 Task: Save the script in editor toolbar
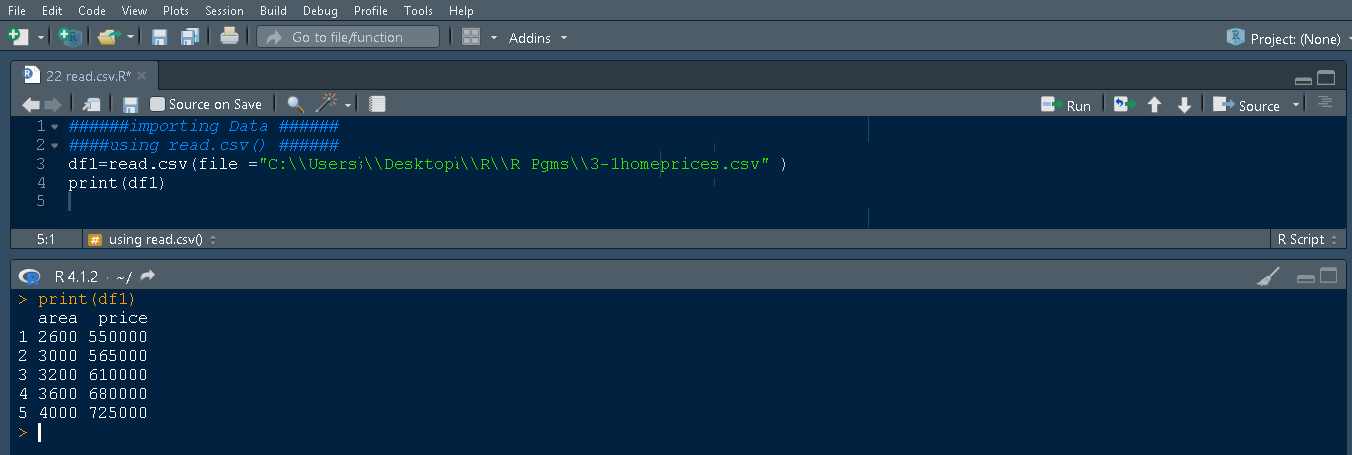coord(130,104)
